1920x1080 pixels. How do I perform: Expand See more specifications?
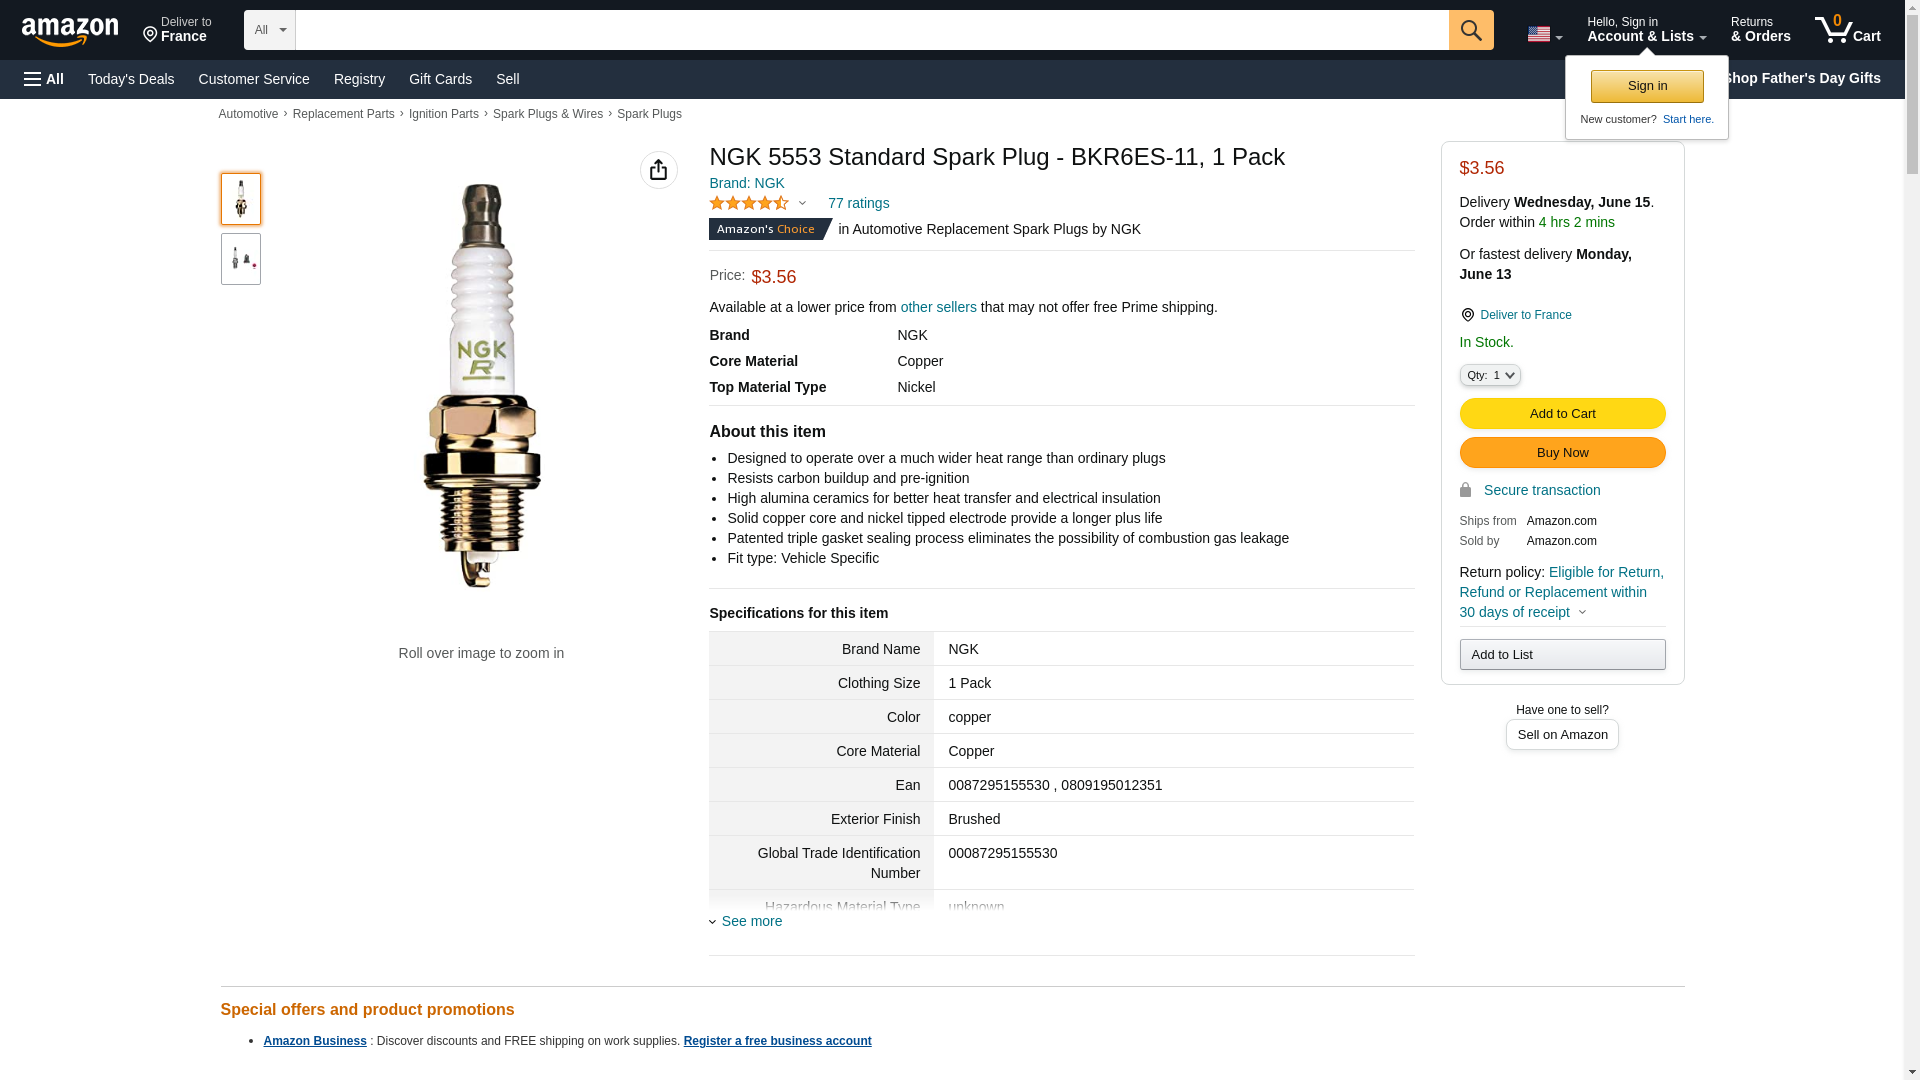coord(750,921)
